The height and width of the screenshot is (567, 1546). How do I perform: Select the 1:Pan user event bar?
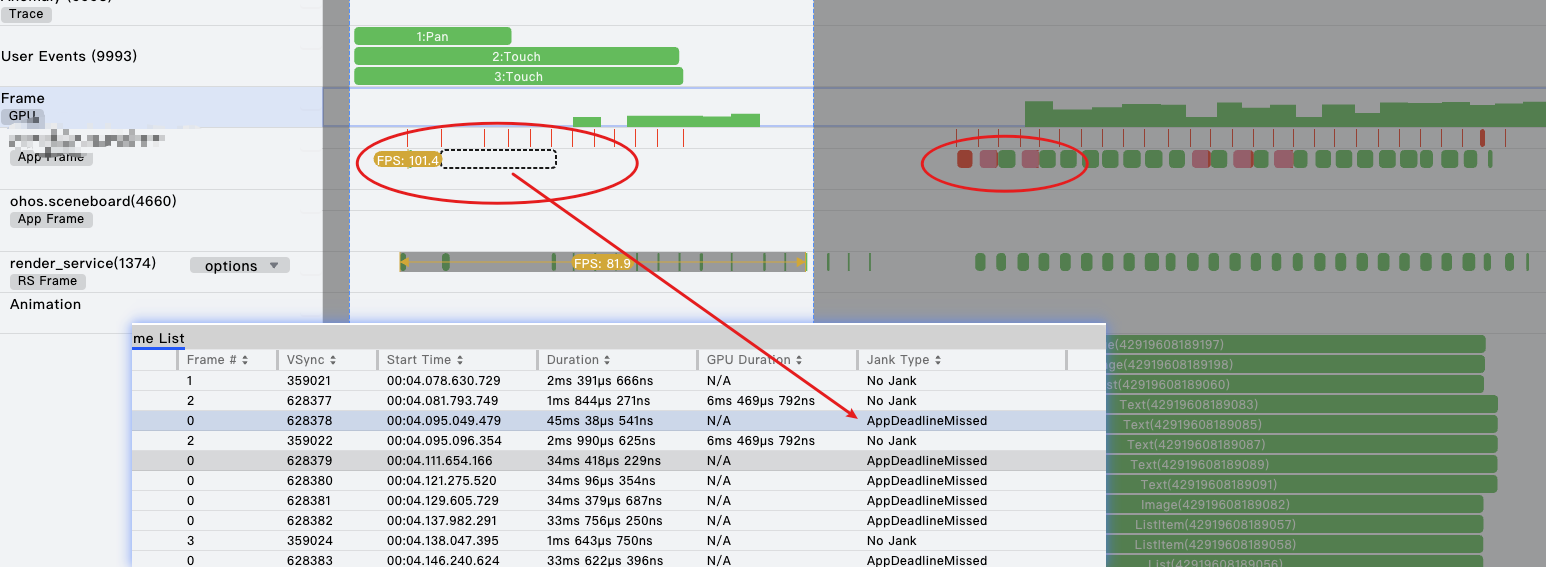[432, 37]
